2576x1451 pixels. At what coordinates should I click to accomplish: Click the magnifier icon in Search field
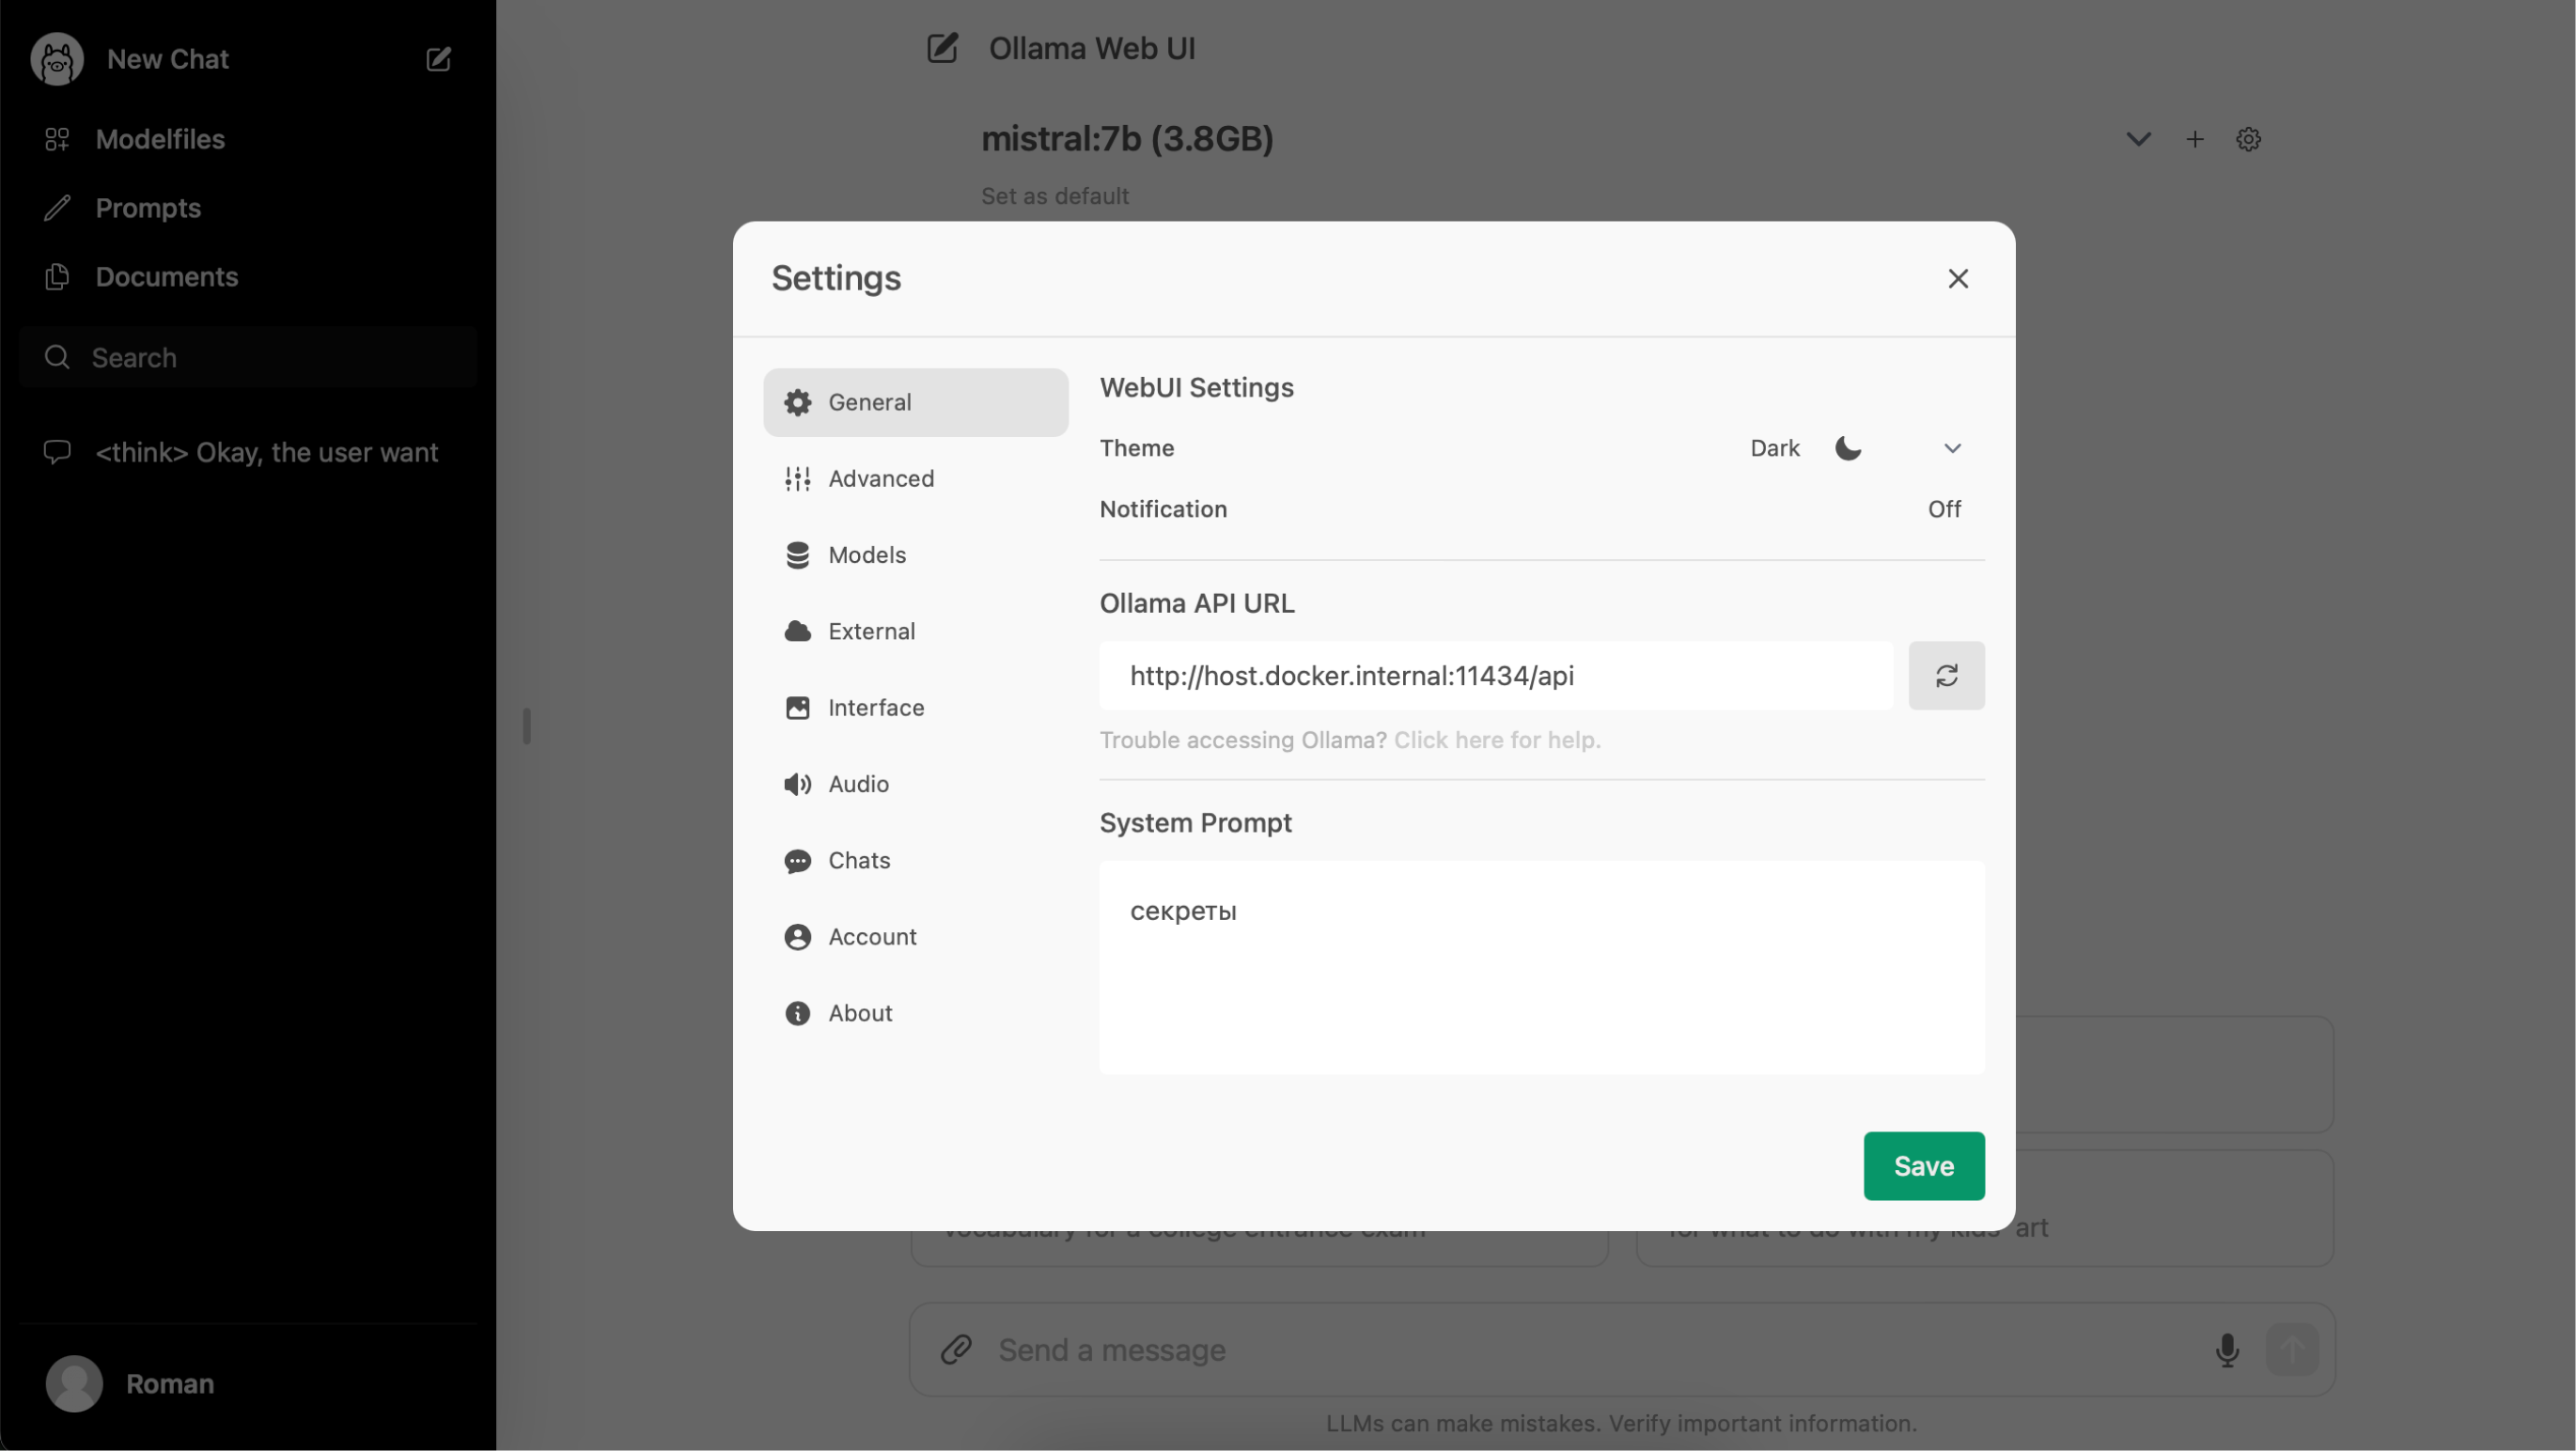pyautogui.click(x=57, y=357)
